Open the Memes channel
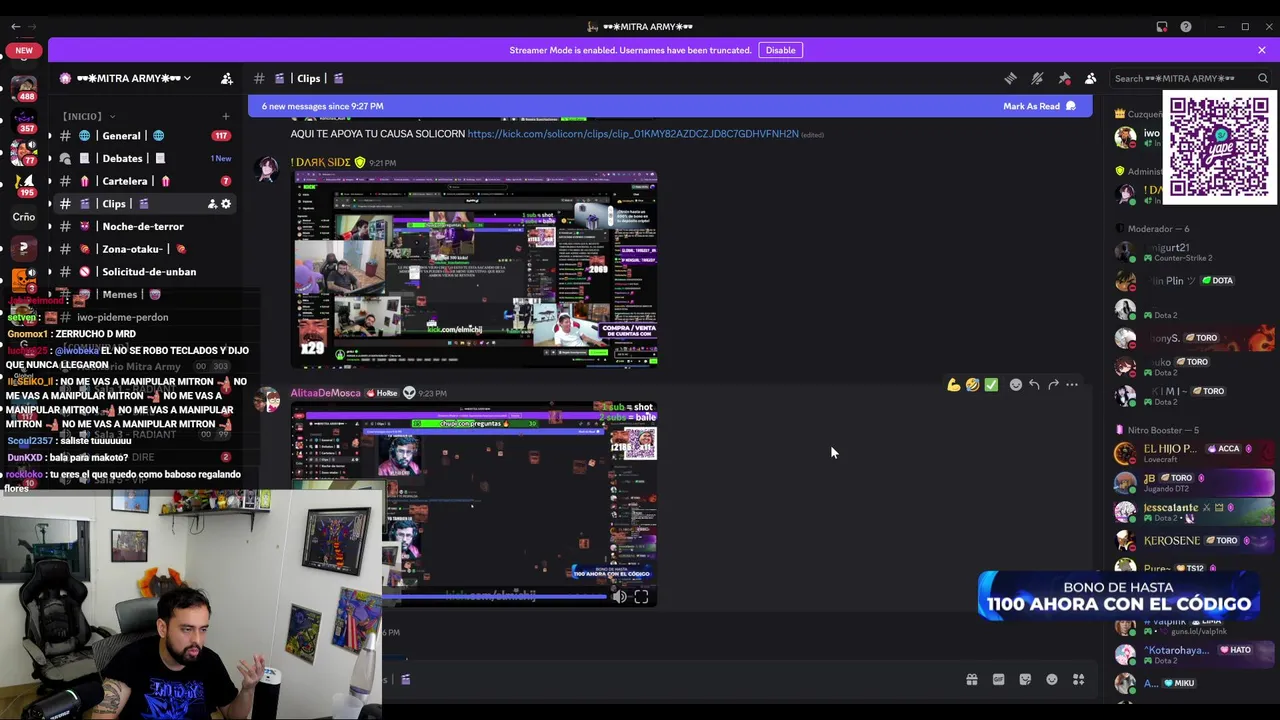The image size is (1280, 720). click(x=145, y=294)
